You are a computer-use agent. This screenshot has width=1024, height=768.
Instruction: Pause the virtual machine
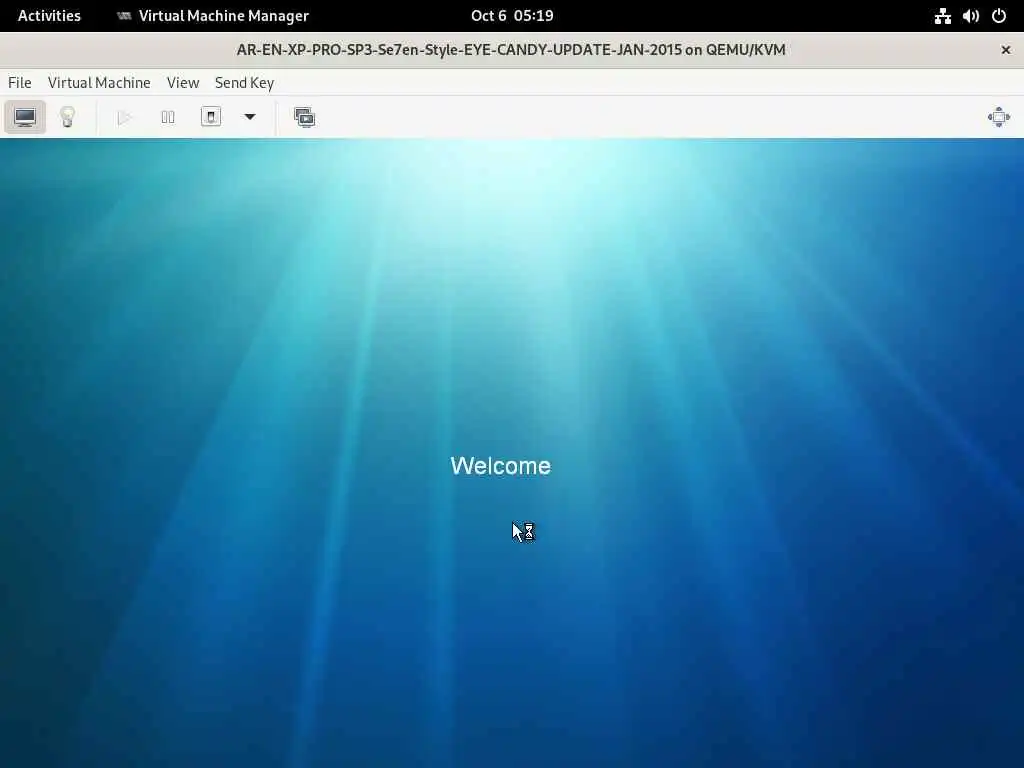pos(168,118)
